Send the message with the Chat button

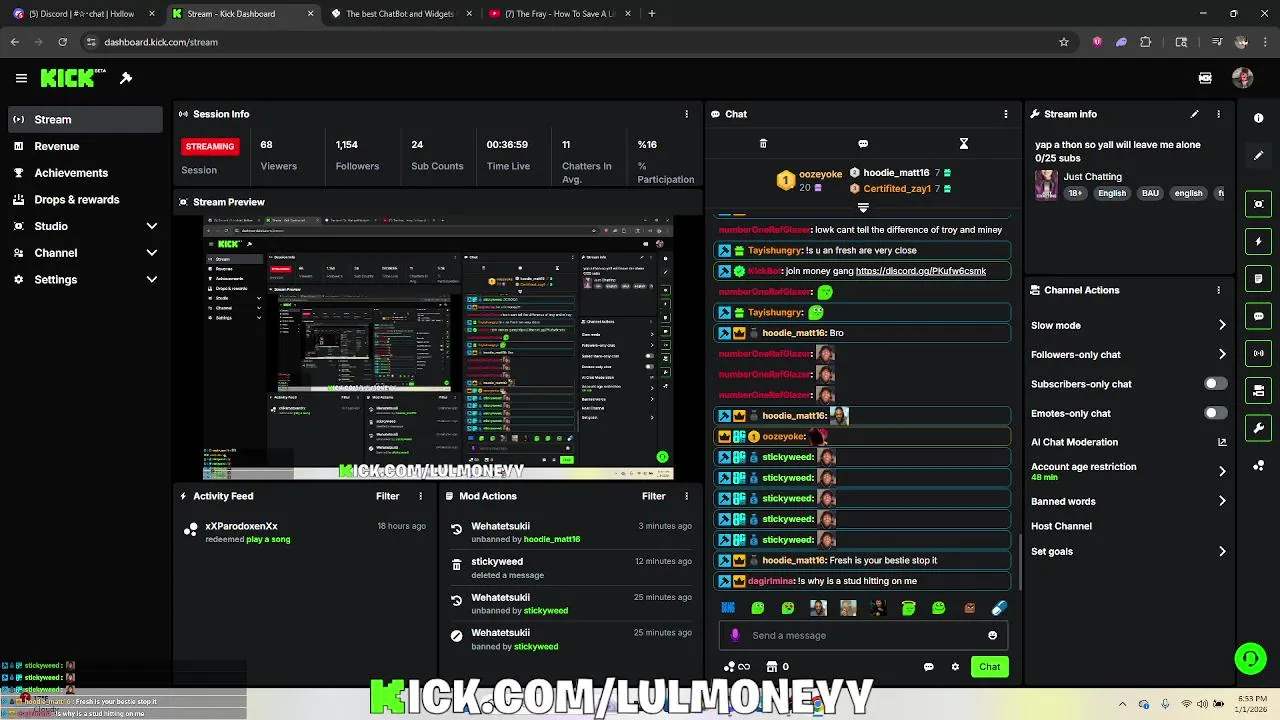point(989,667)
